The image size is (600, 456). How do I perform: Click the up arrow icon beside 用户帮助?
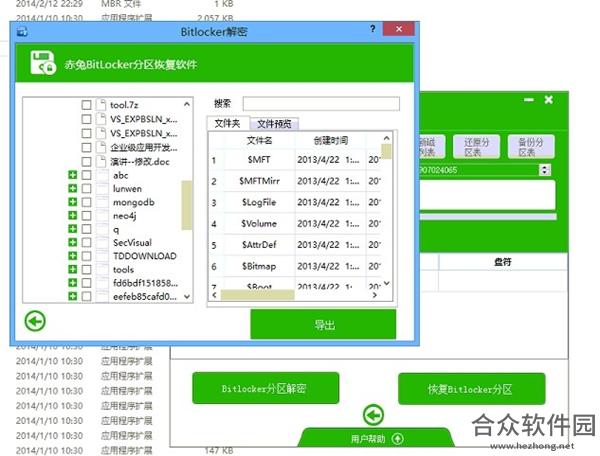398,438
